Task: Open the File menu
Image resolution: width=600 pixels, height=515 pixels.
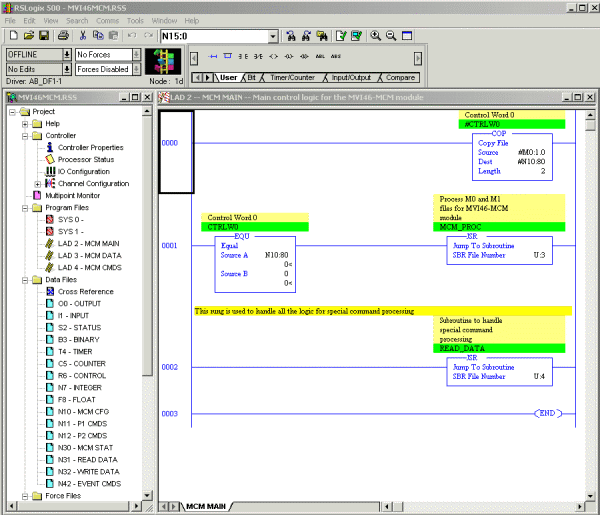Action: point(10,21)
